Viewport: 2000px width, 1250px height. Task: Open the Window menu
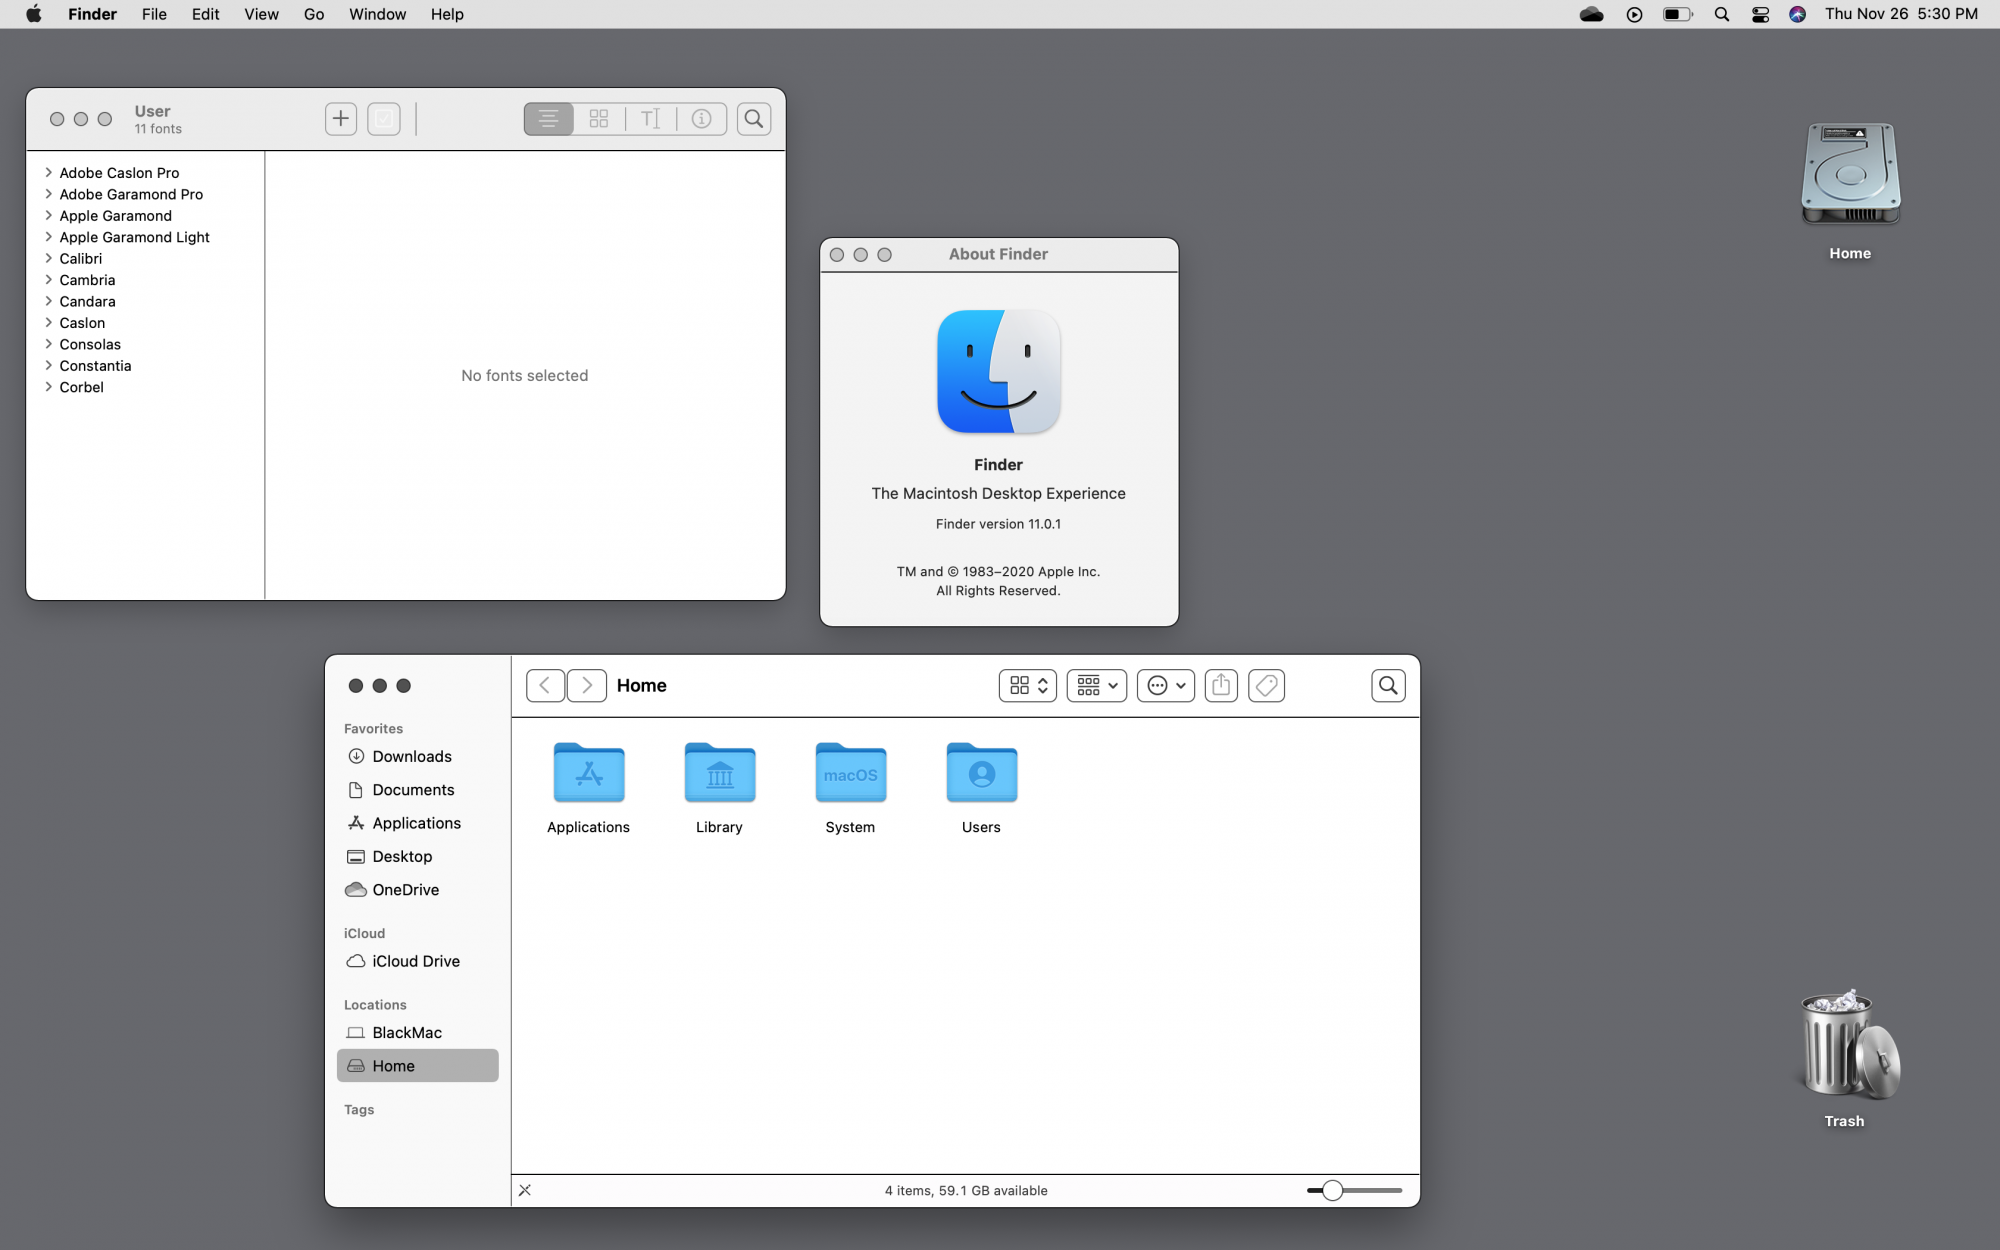pos(377,14)
